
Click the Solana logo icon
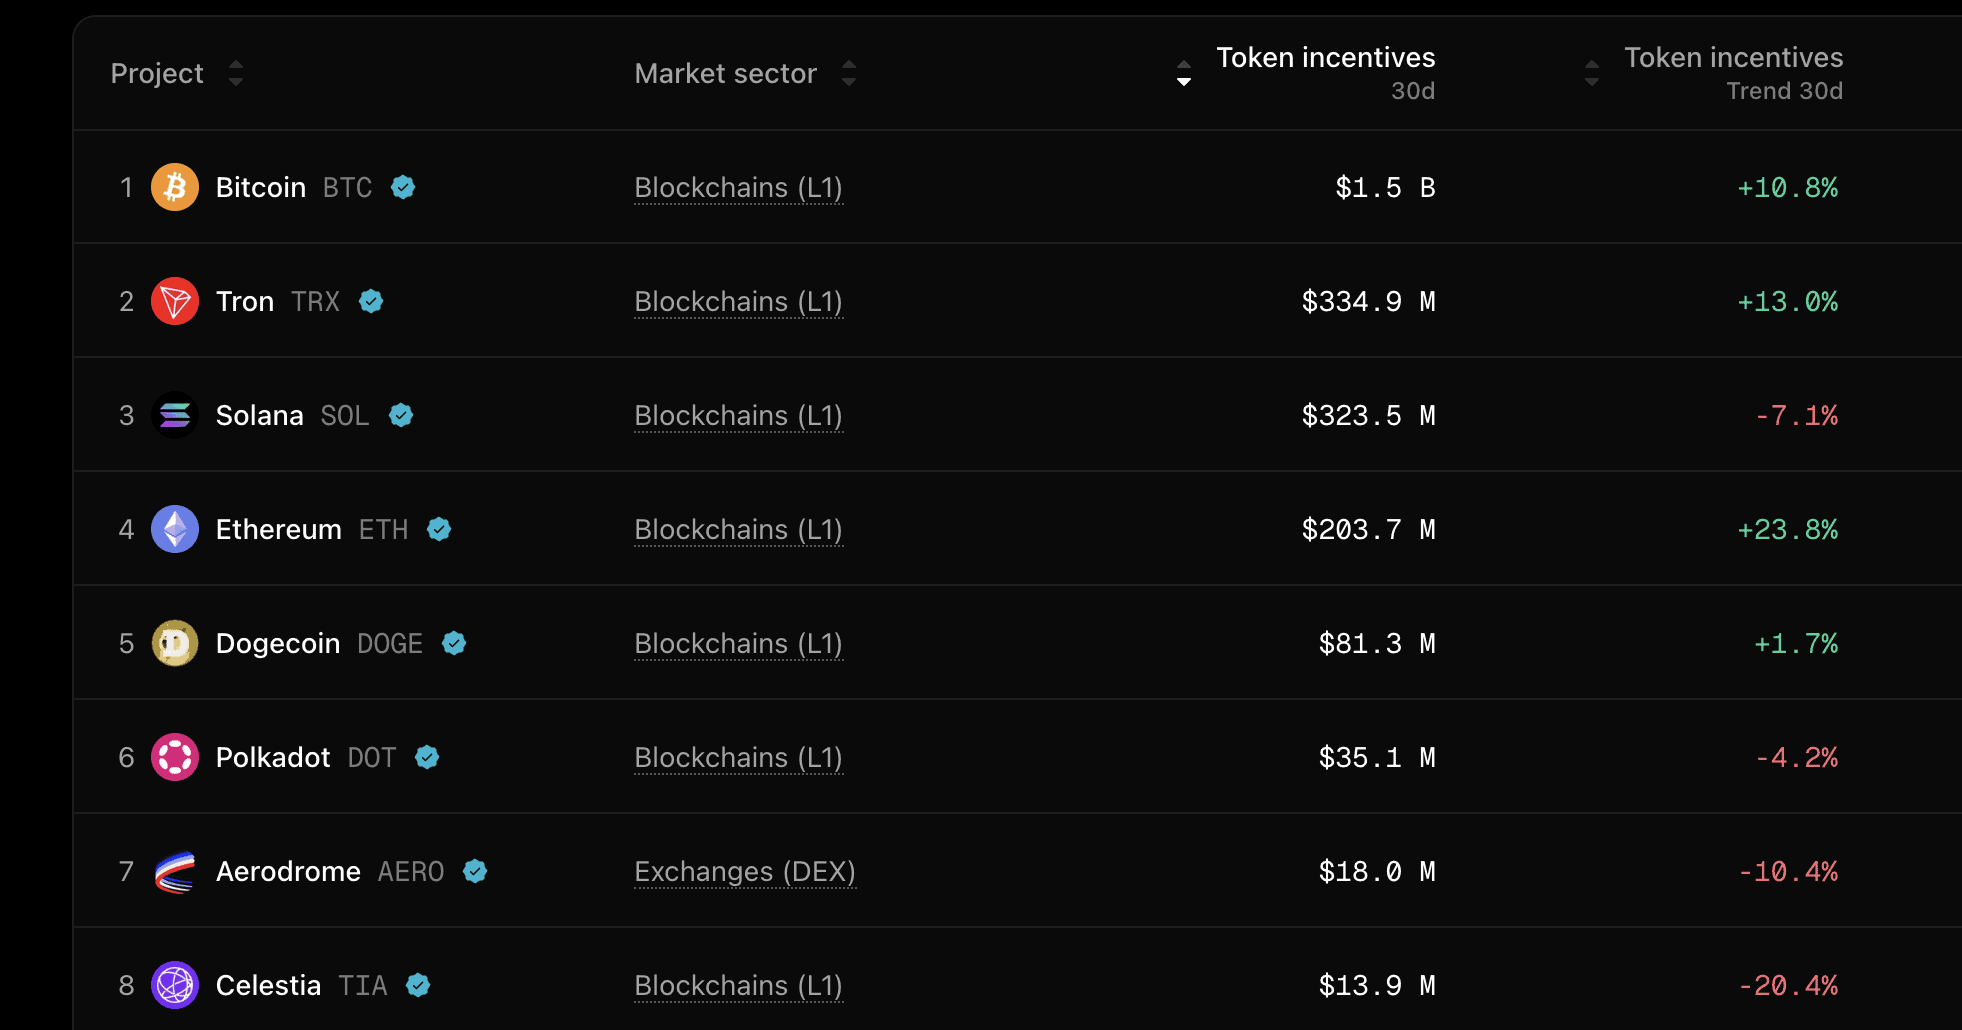(x=175, y=415)
